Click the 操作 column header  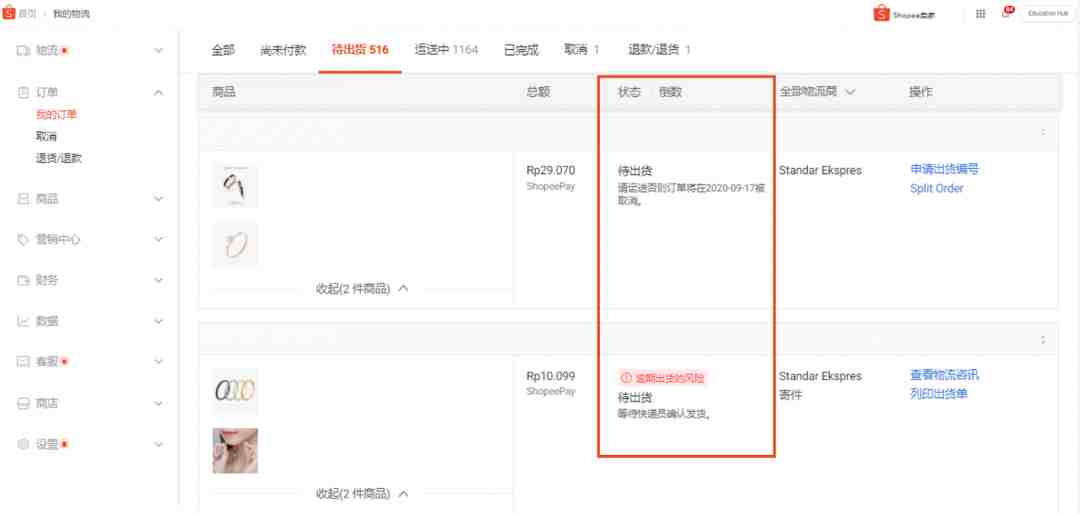(921, 92)
